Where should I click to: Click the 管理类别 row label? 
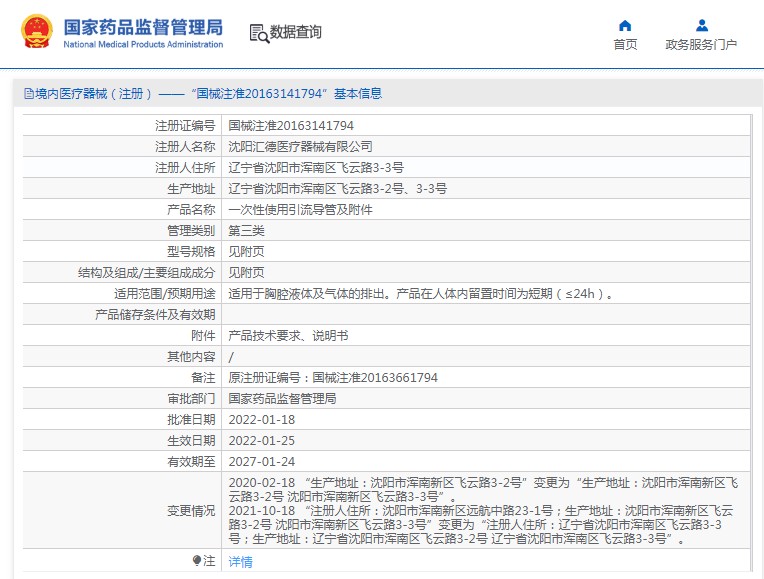click(191, 231)
